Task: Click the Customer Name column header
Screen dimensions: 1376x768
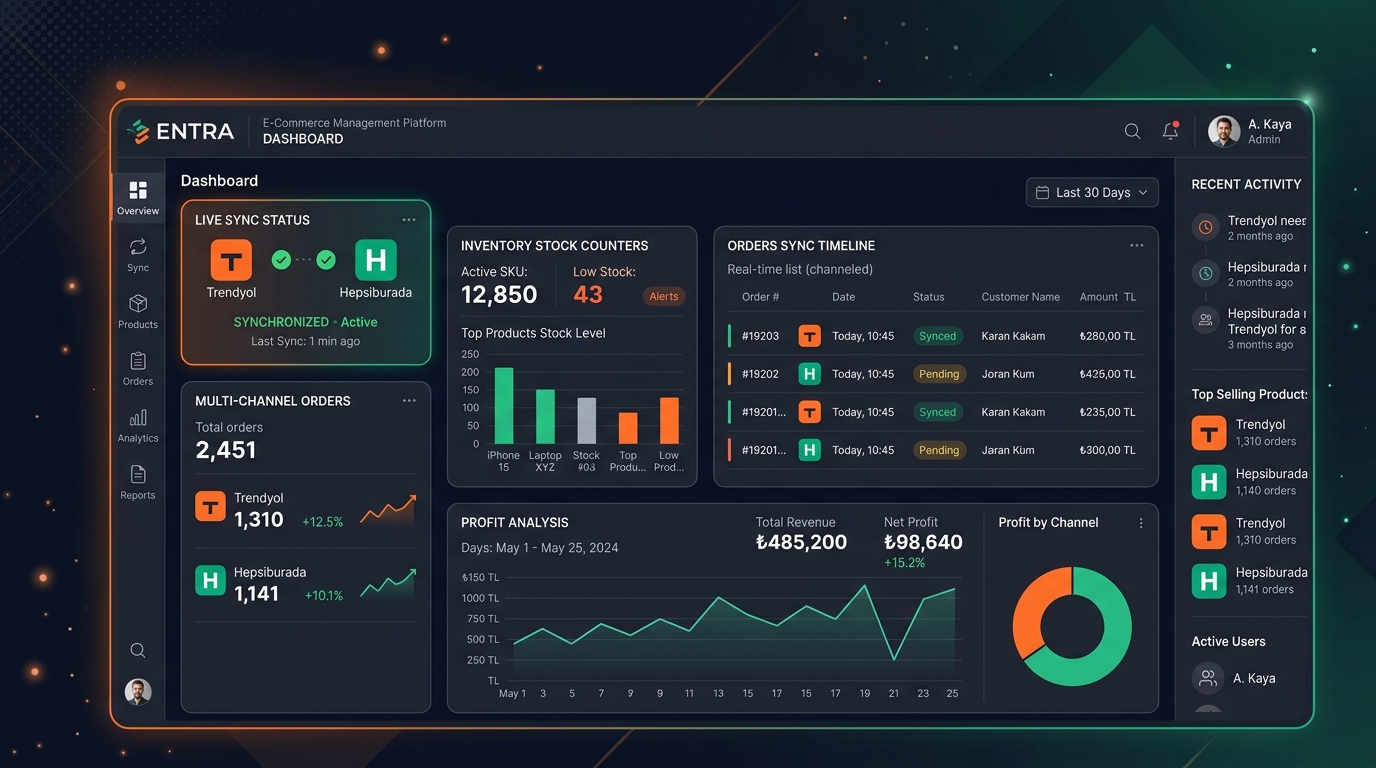Action: tap(1020, 297)
